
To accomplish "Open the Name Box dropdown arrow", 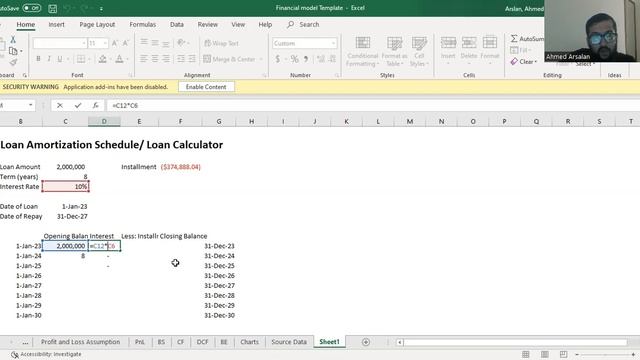I will (31, 105).
